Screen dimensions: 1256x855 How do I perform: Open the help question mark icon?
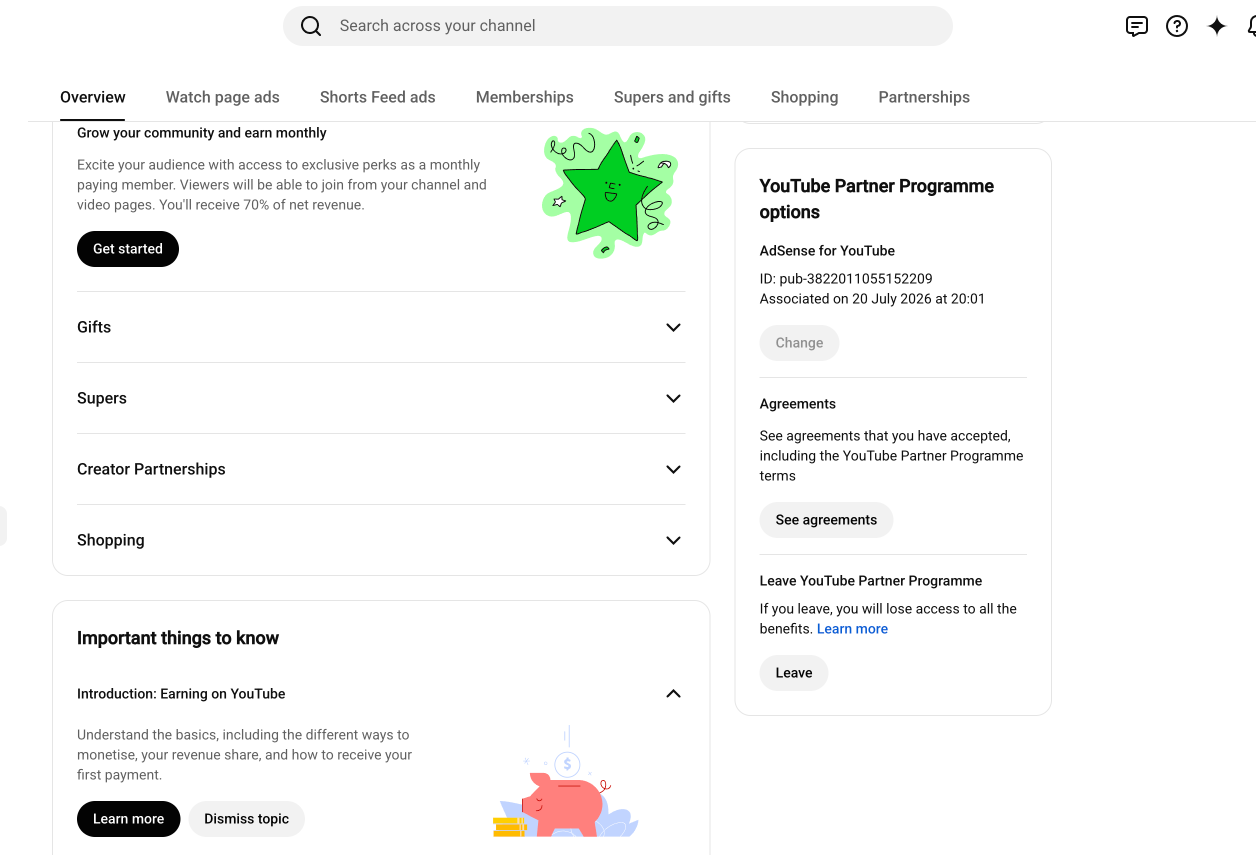(1177, 27)
